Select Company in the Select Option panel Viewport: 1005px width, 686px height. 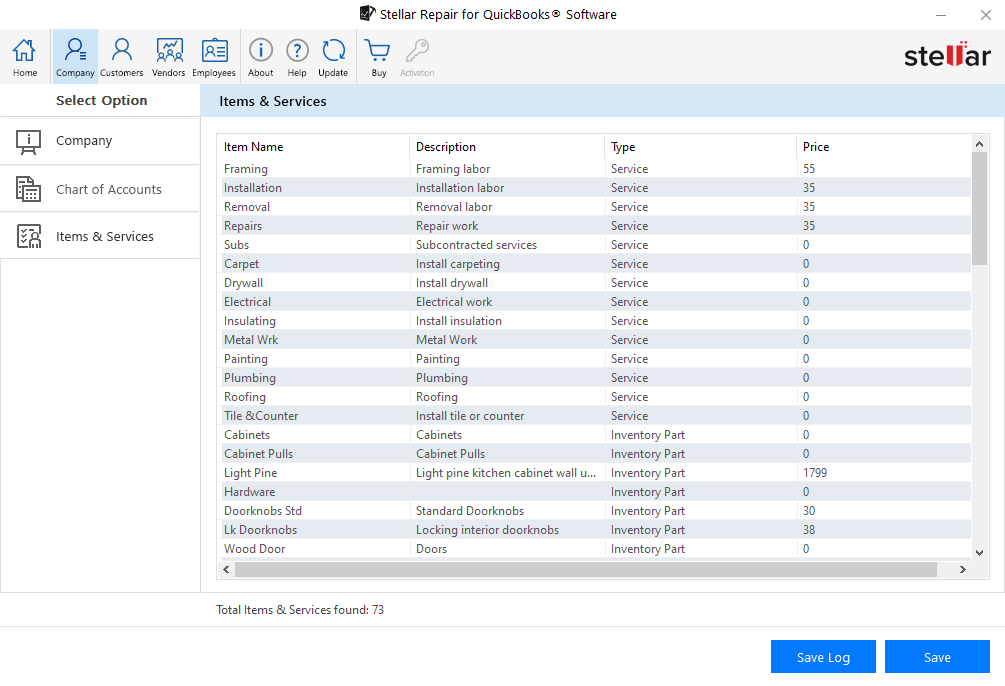[100, 141]
